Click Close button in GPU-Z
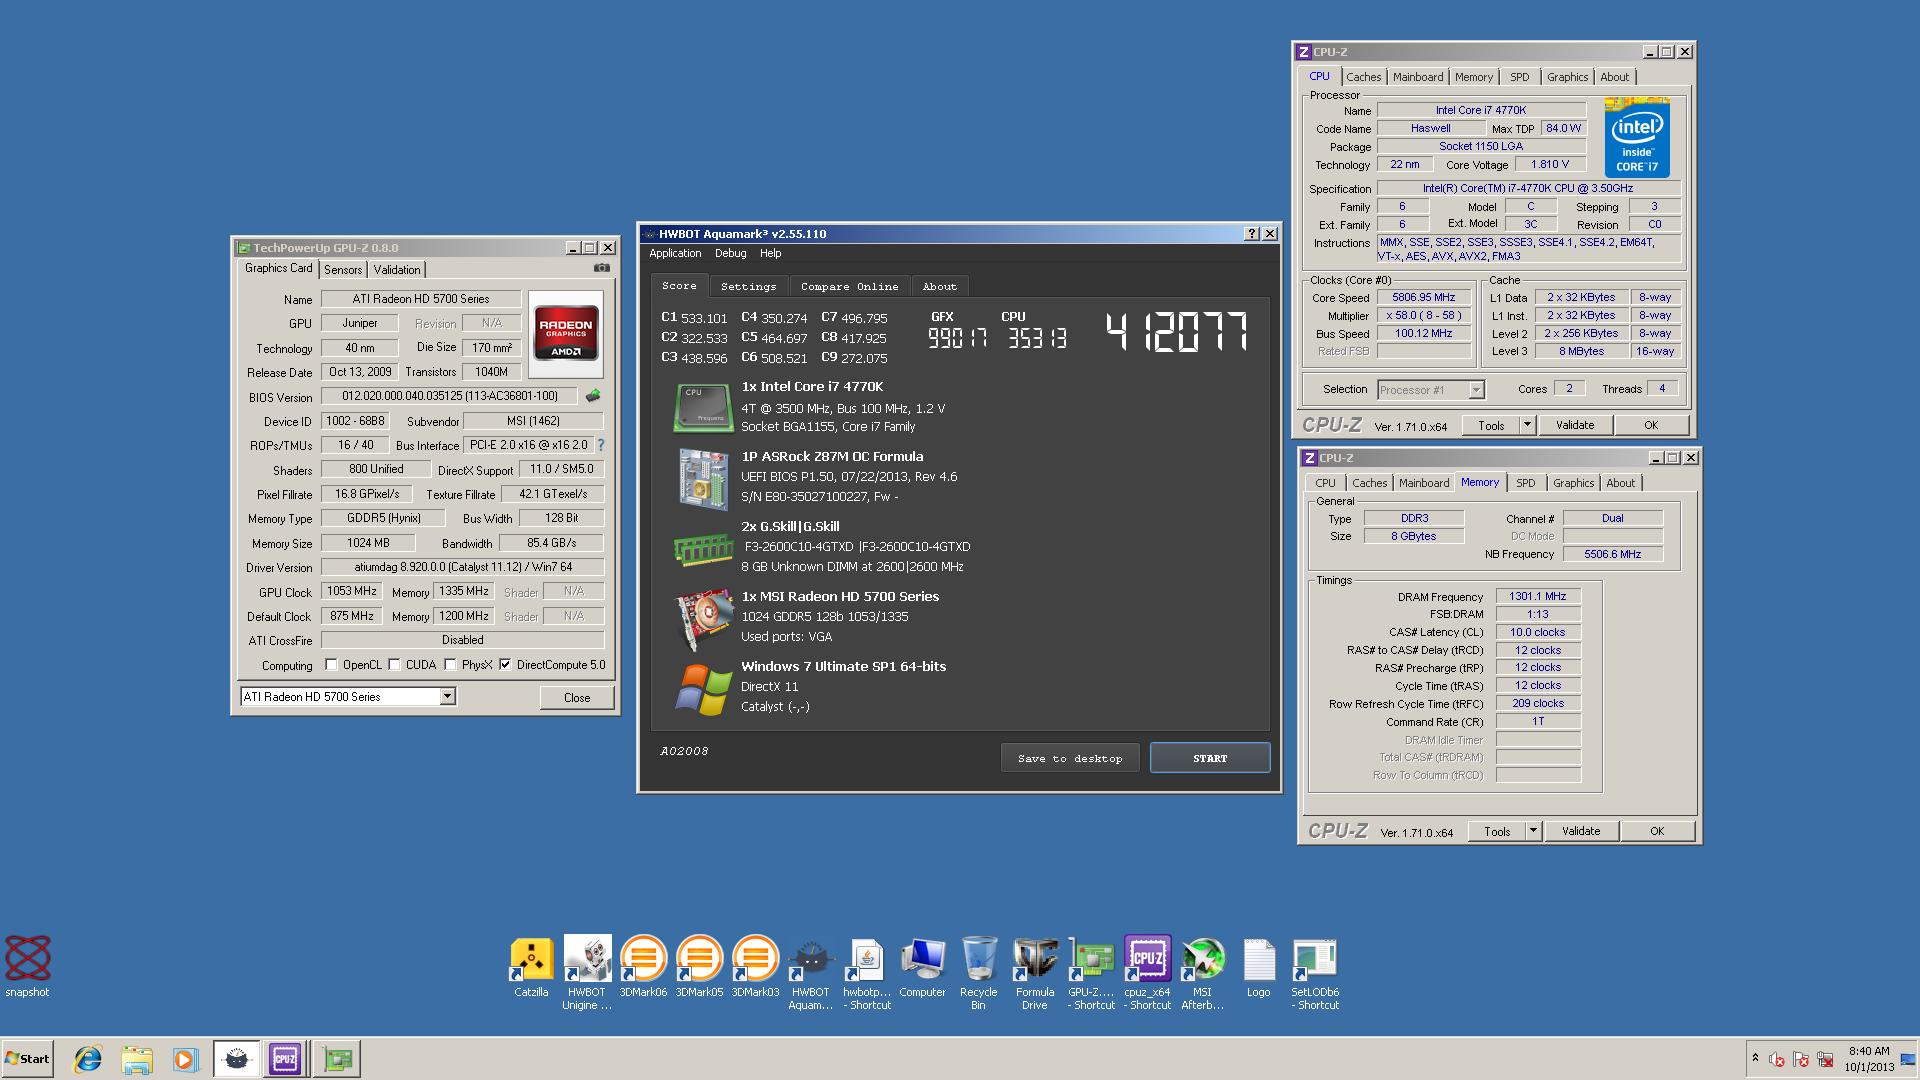Viewport: 1920px width, 1080px height. point(577,698)
